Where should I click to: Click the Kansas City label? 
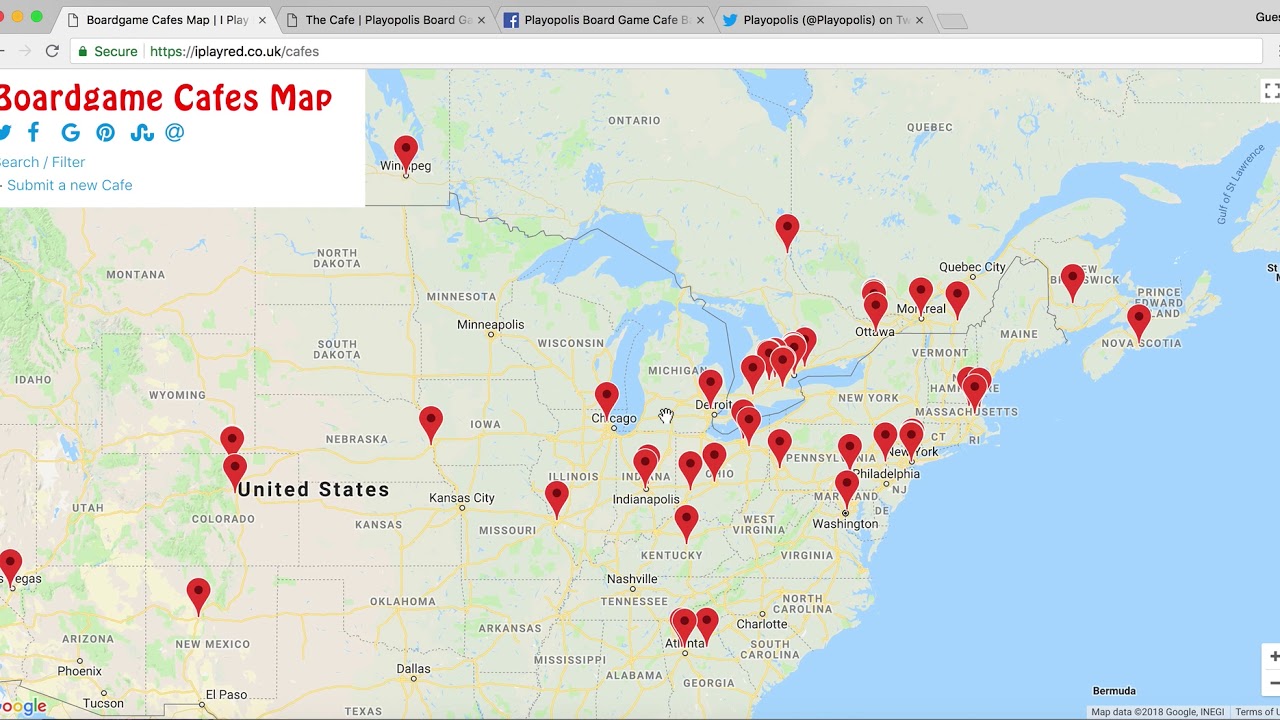click(x=461, y=497)
